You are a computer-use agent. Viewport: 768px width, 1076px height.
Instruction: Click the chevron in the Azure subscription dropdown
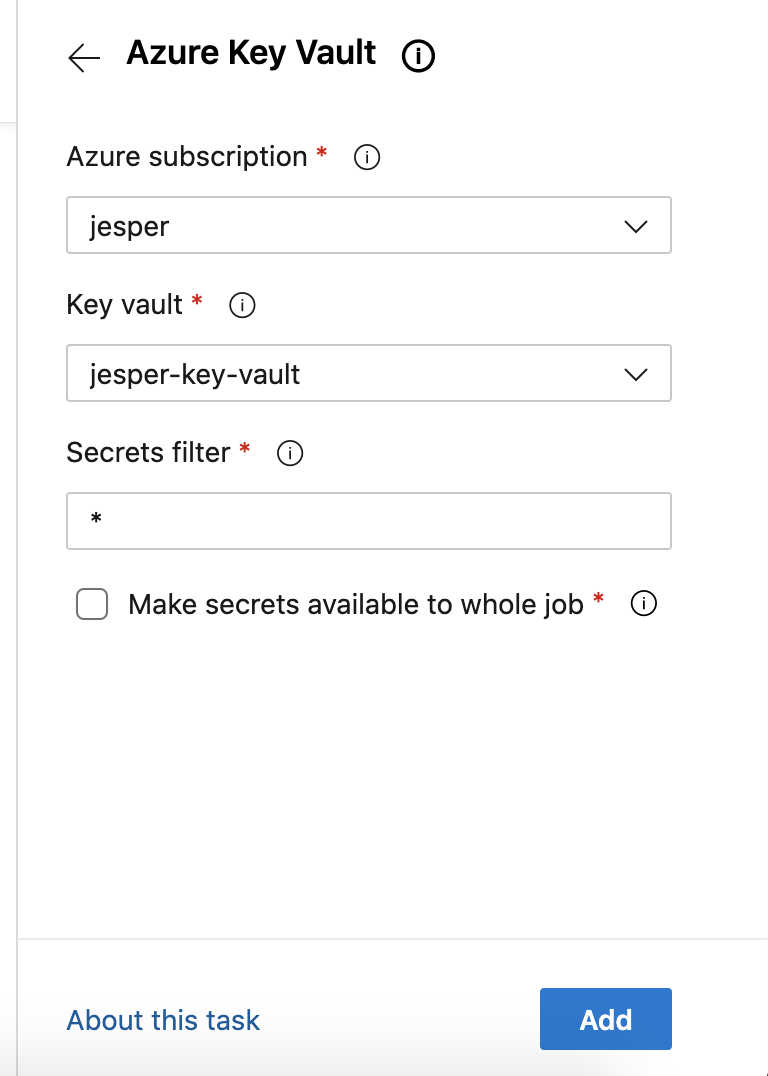click(x=636, y=227)
